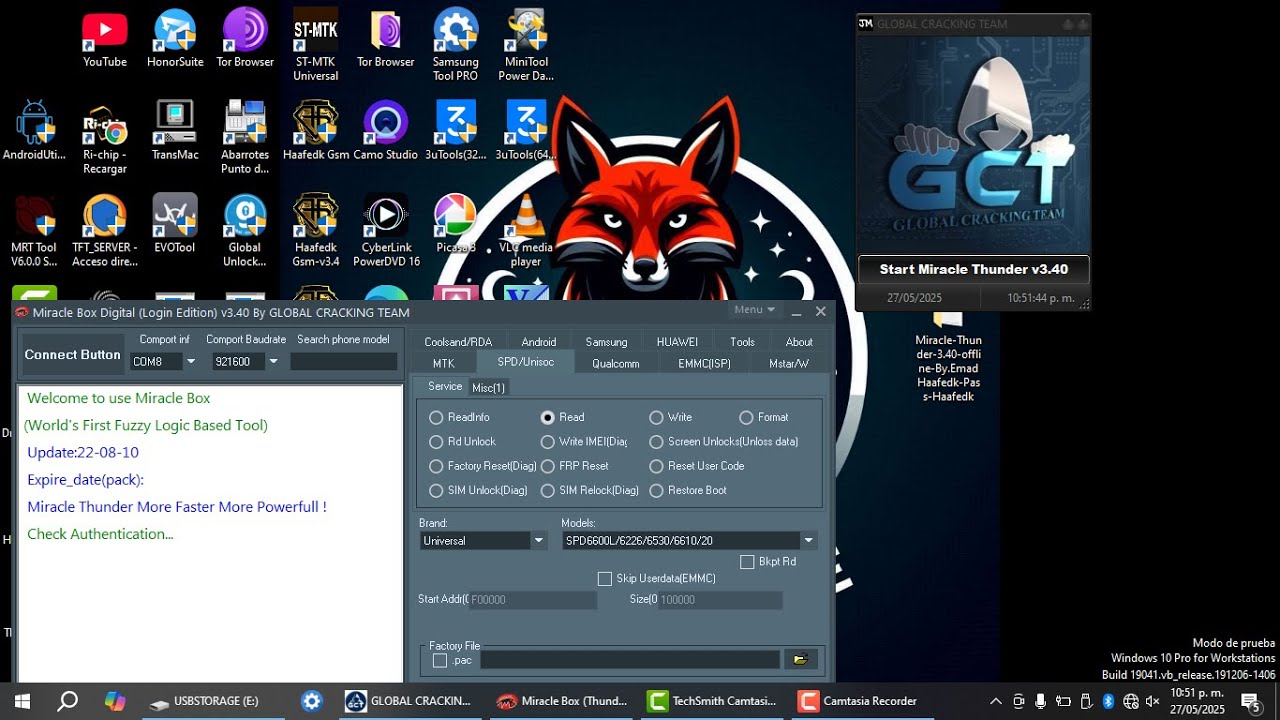Viewport: 1280px width, 720px height.
Task: Expand Comport Baudrate 921600 dropdown
Action: coord(272,361)
